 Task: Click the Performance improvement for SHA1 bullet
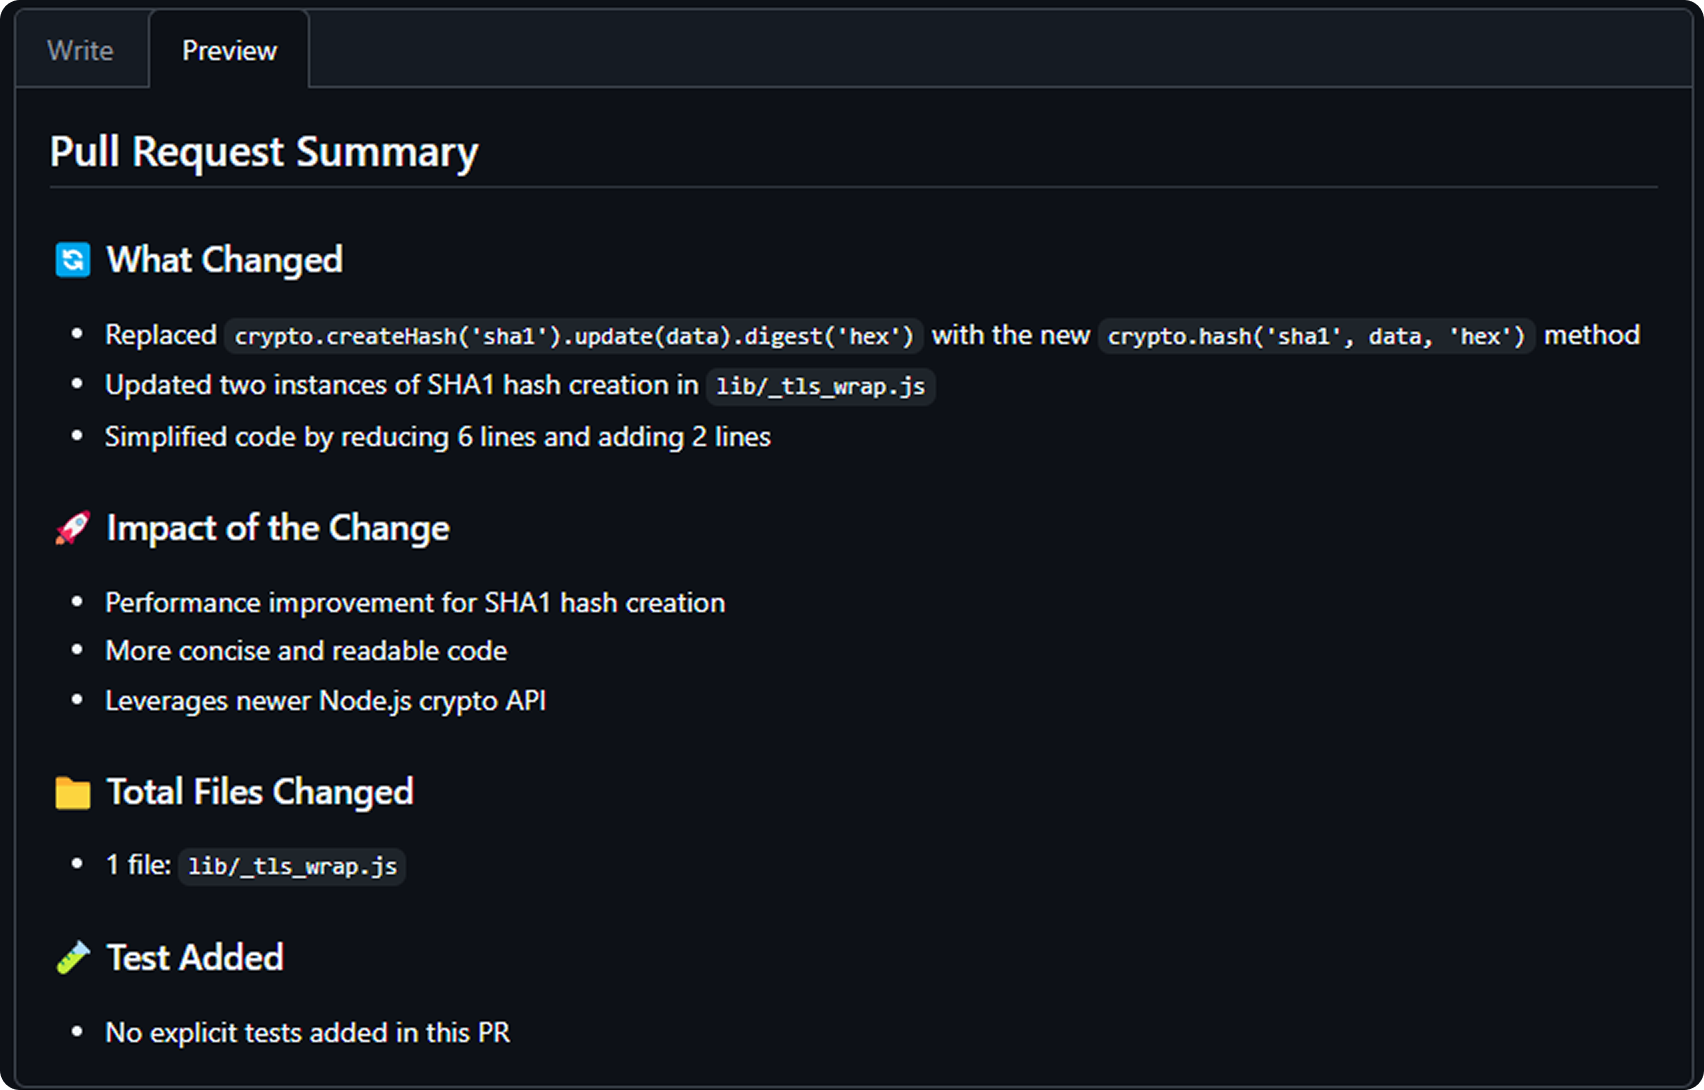pyautogui.click(x=415, y=603)
